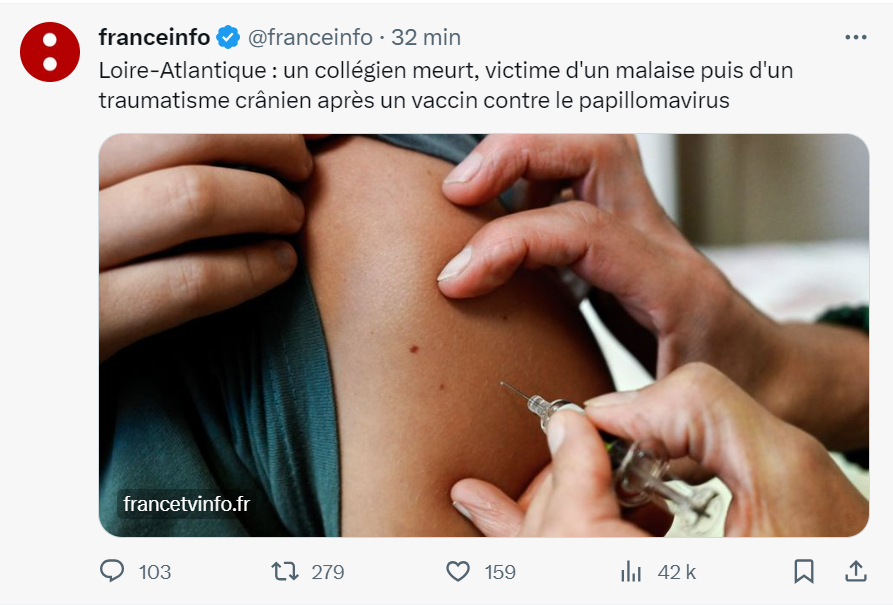Click the retweet arrows icon
The image size is (893, 605).
pos(285,571)
